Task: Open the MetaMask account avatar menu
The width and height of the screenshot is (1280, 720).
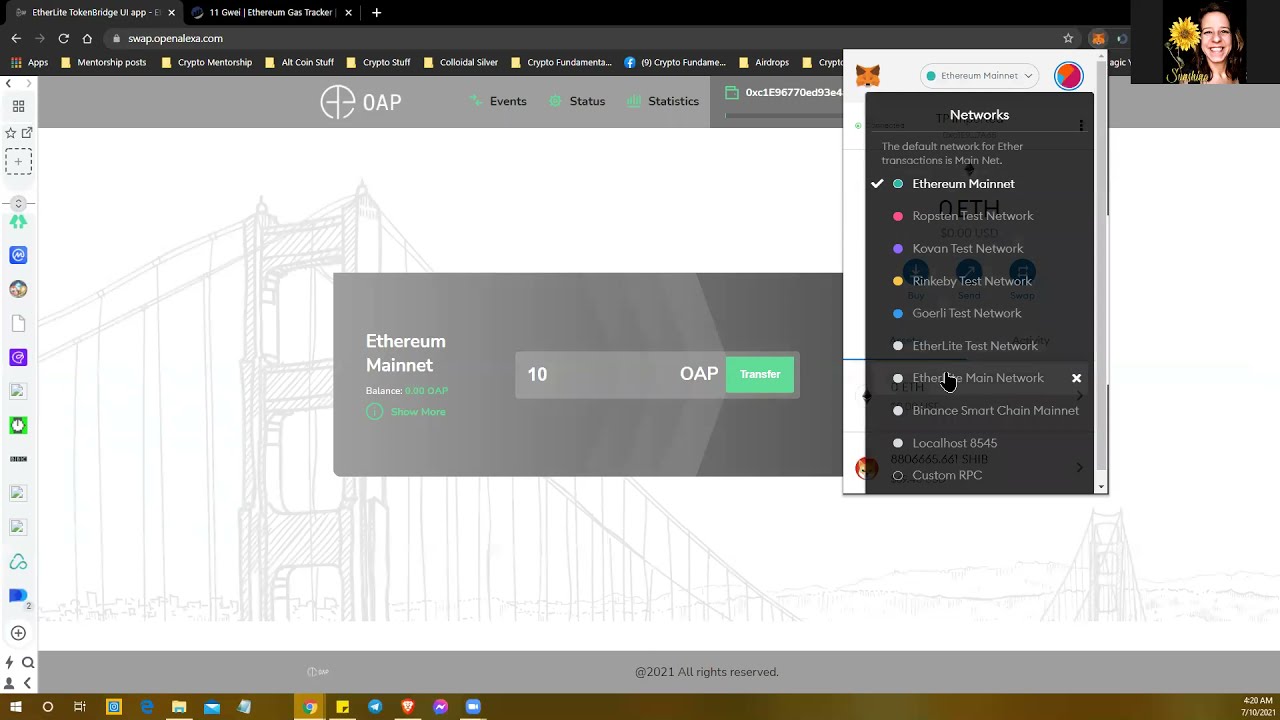Action: 1068,76
